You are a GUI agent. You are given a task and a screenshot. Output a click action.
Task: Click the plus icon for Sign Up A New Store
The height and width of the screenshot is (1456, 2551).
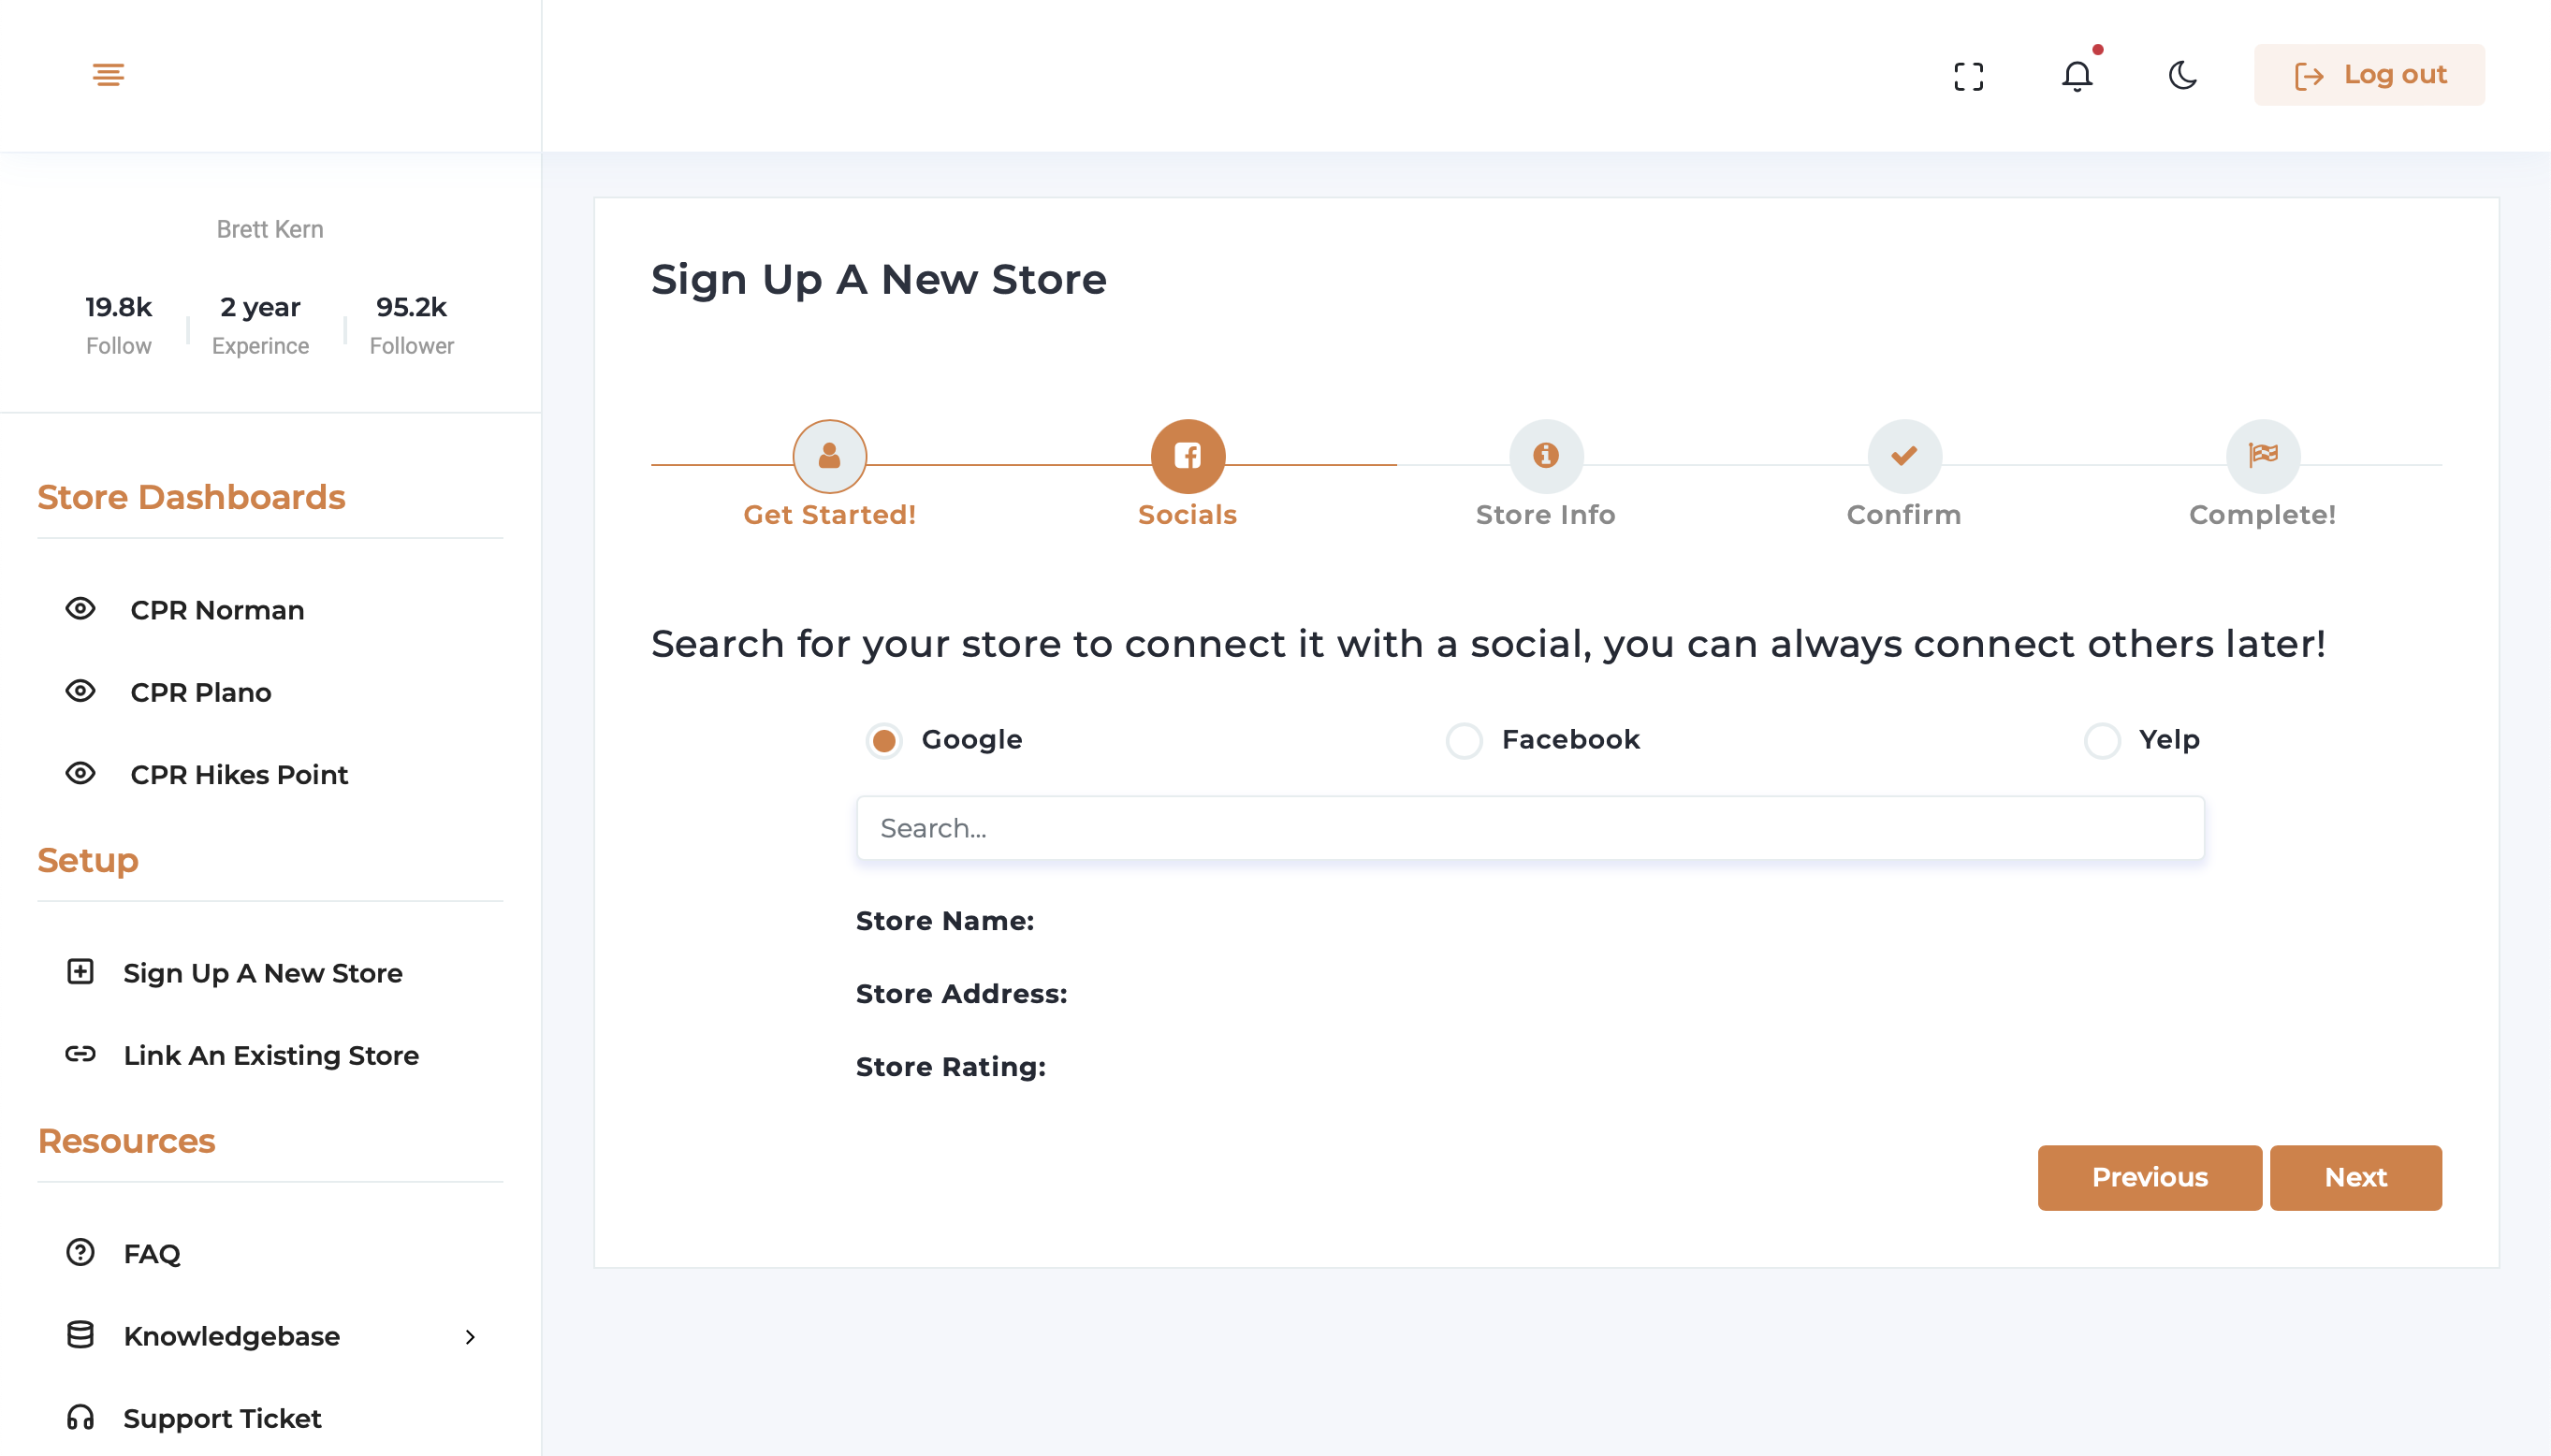[x=80, y=972]
